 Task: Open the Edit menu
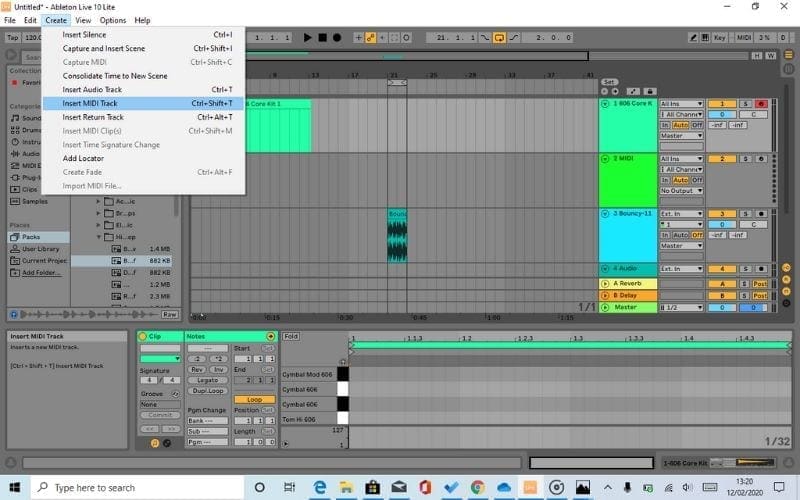(30, 20)
